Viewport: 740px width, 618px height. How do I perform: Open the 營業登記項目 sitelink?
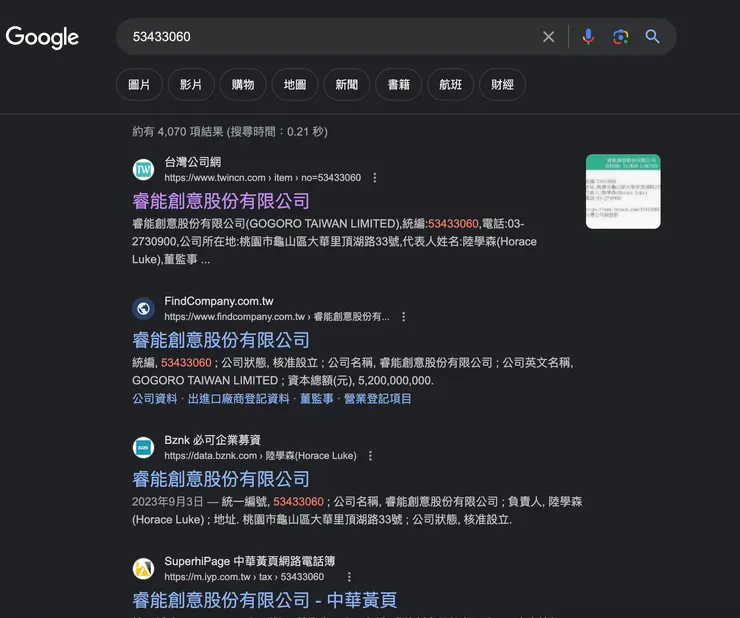point(378,399)
